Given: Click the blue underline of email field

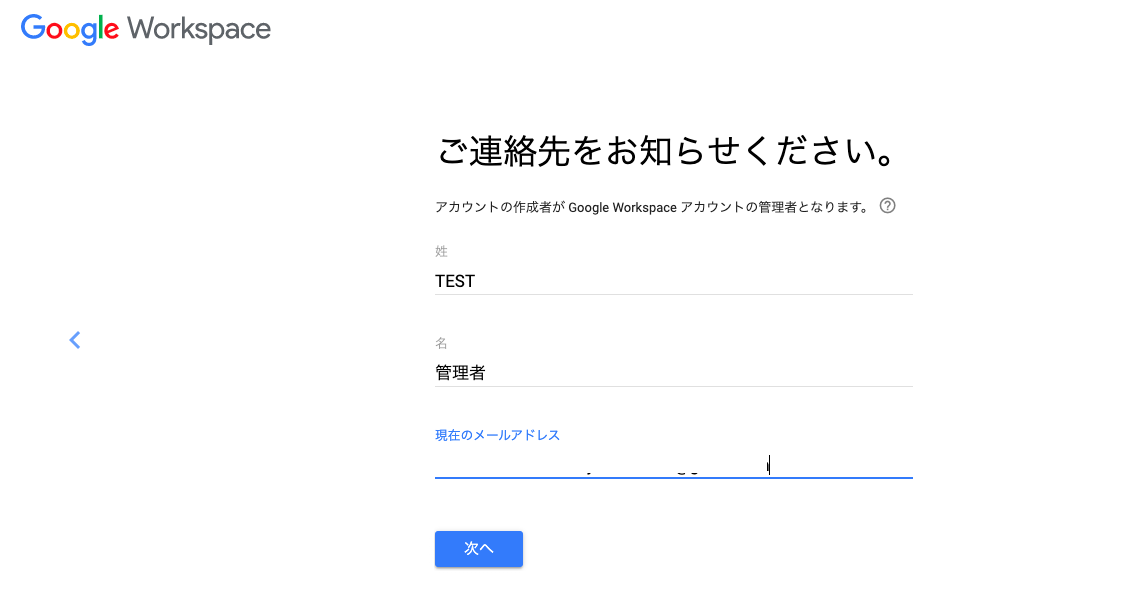Looking at the screenshot, I should coord(673,478).
